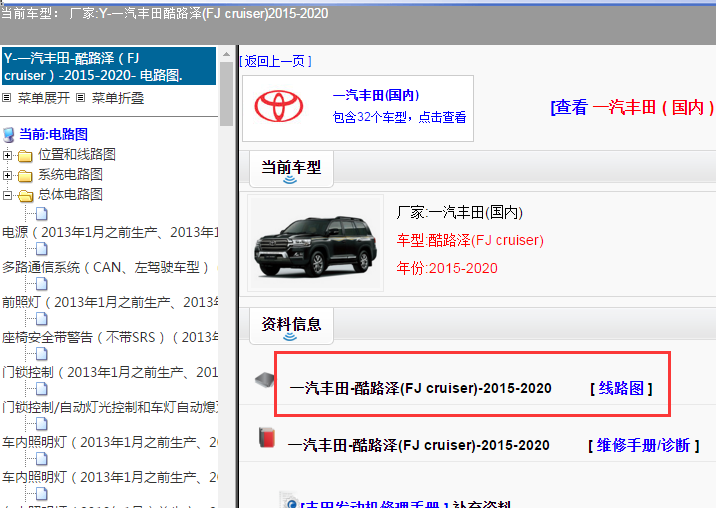Click the page icon above 多路通信系统 entry
This screenshot has width=716, height=508.
(x=42, y=249)
